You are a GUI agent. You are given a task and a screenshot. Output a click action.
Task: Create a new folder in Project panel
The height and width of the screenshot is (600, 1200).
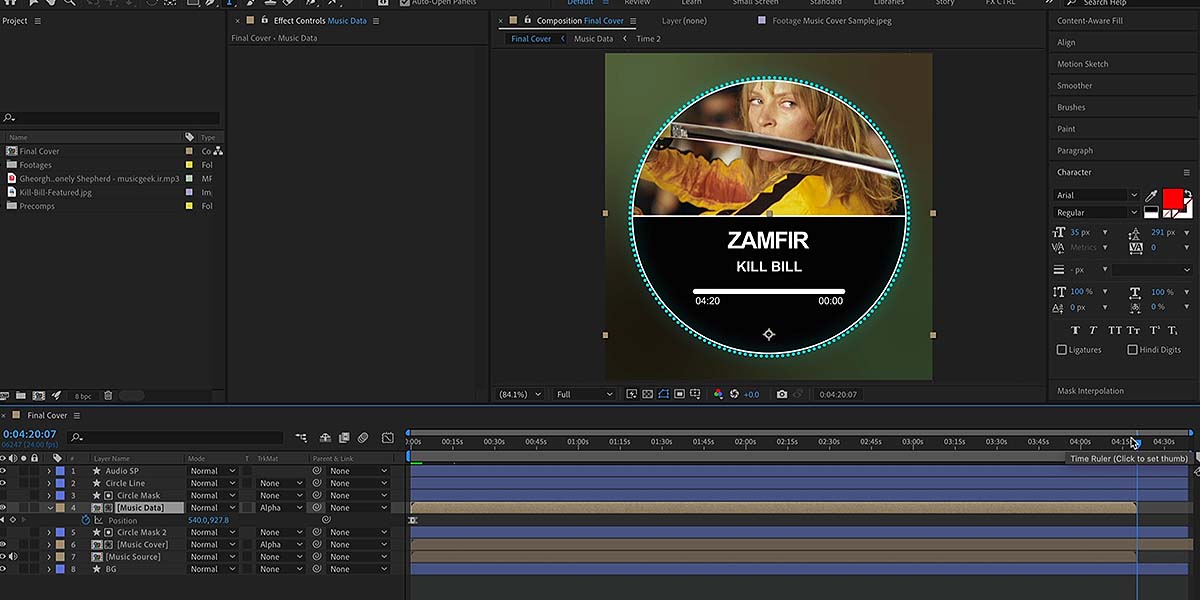tap(22, 396)
